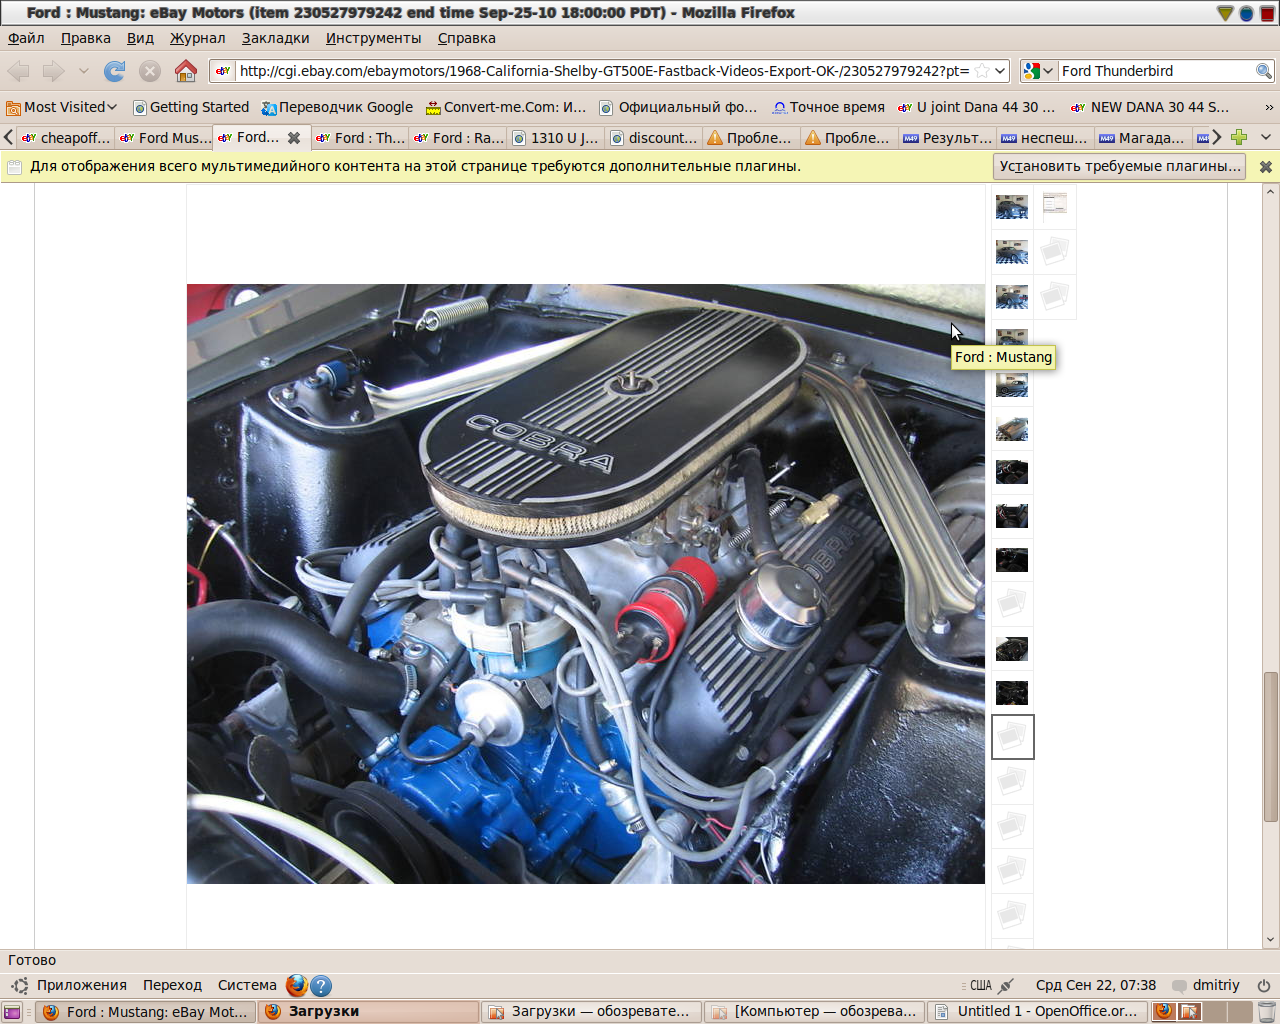
Task: Select the first car photo thumbnail
Action: (x=1011, y=207)
